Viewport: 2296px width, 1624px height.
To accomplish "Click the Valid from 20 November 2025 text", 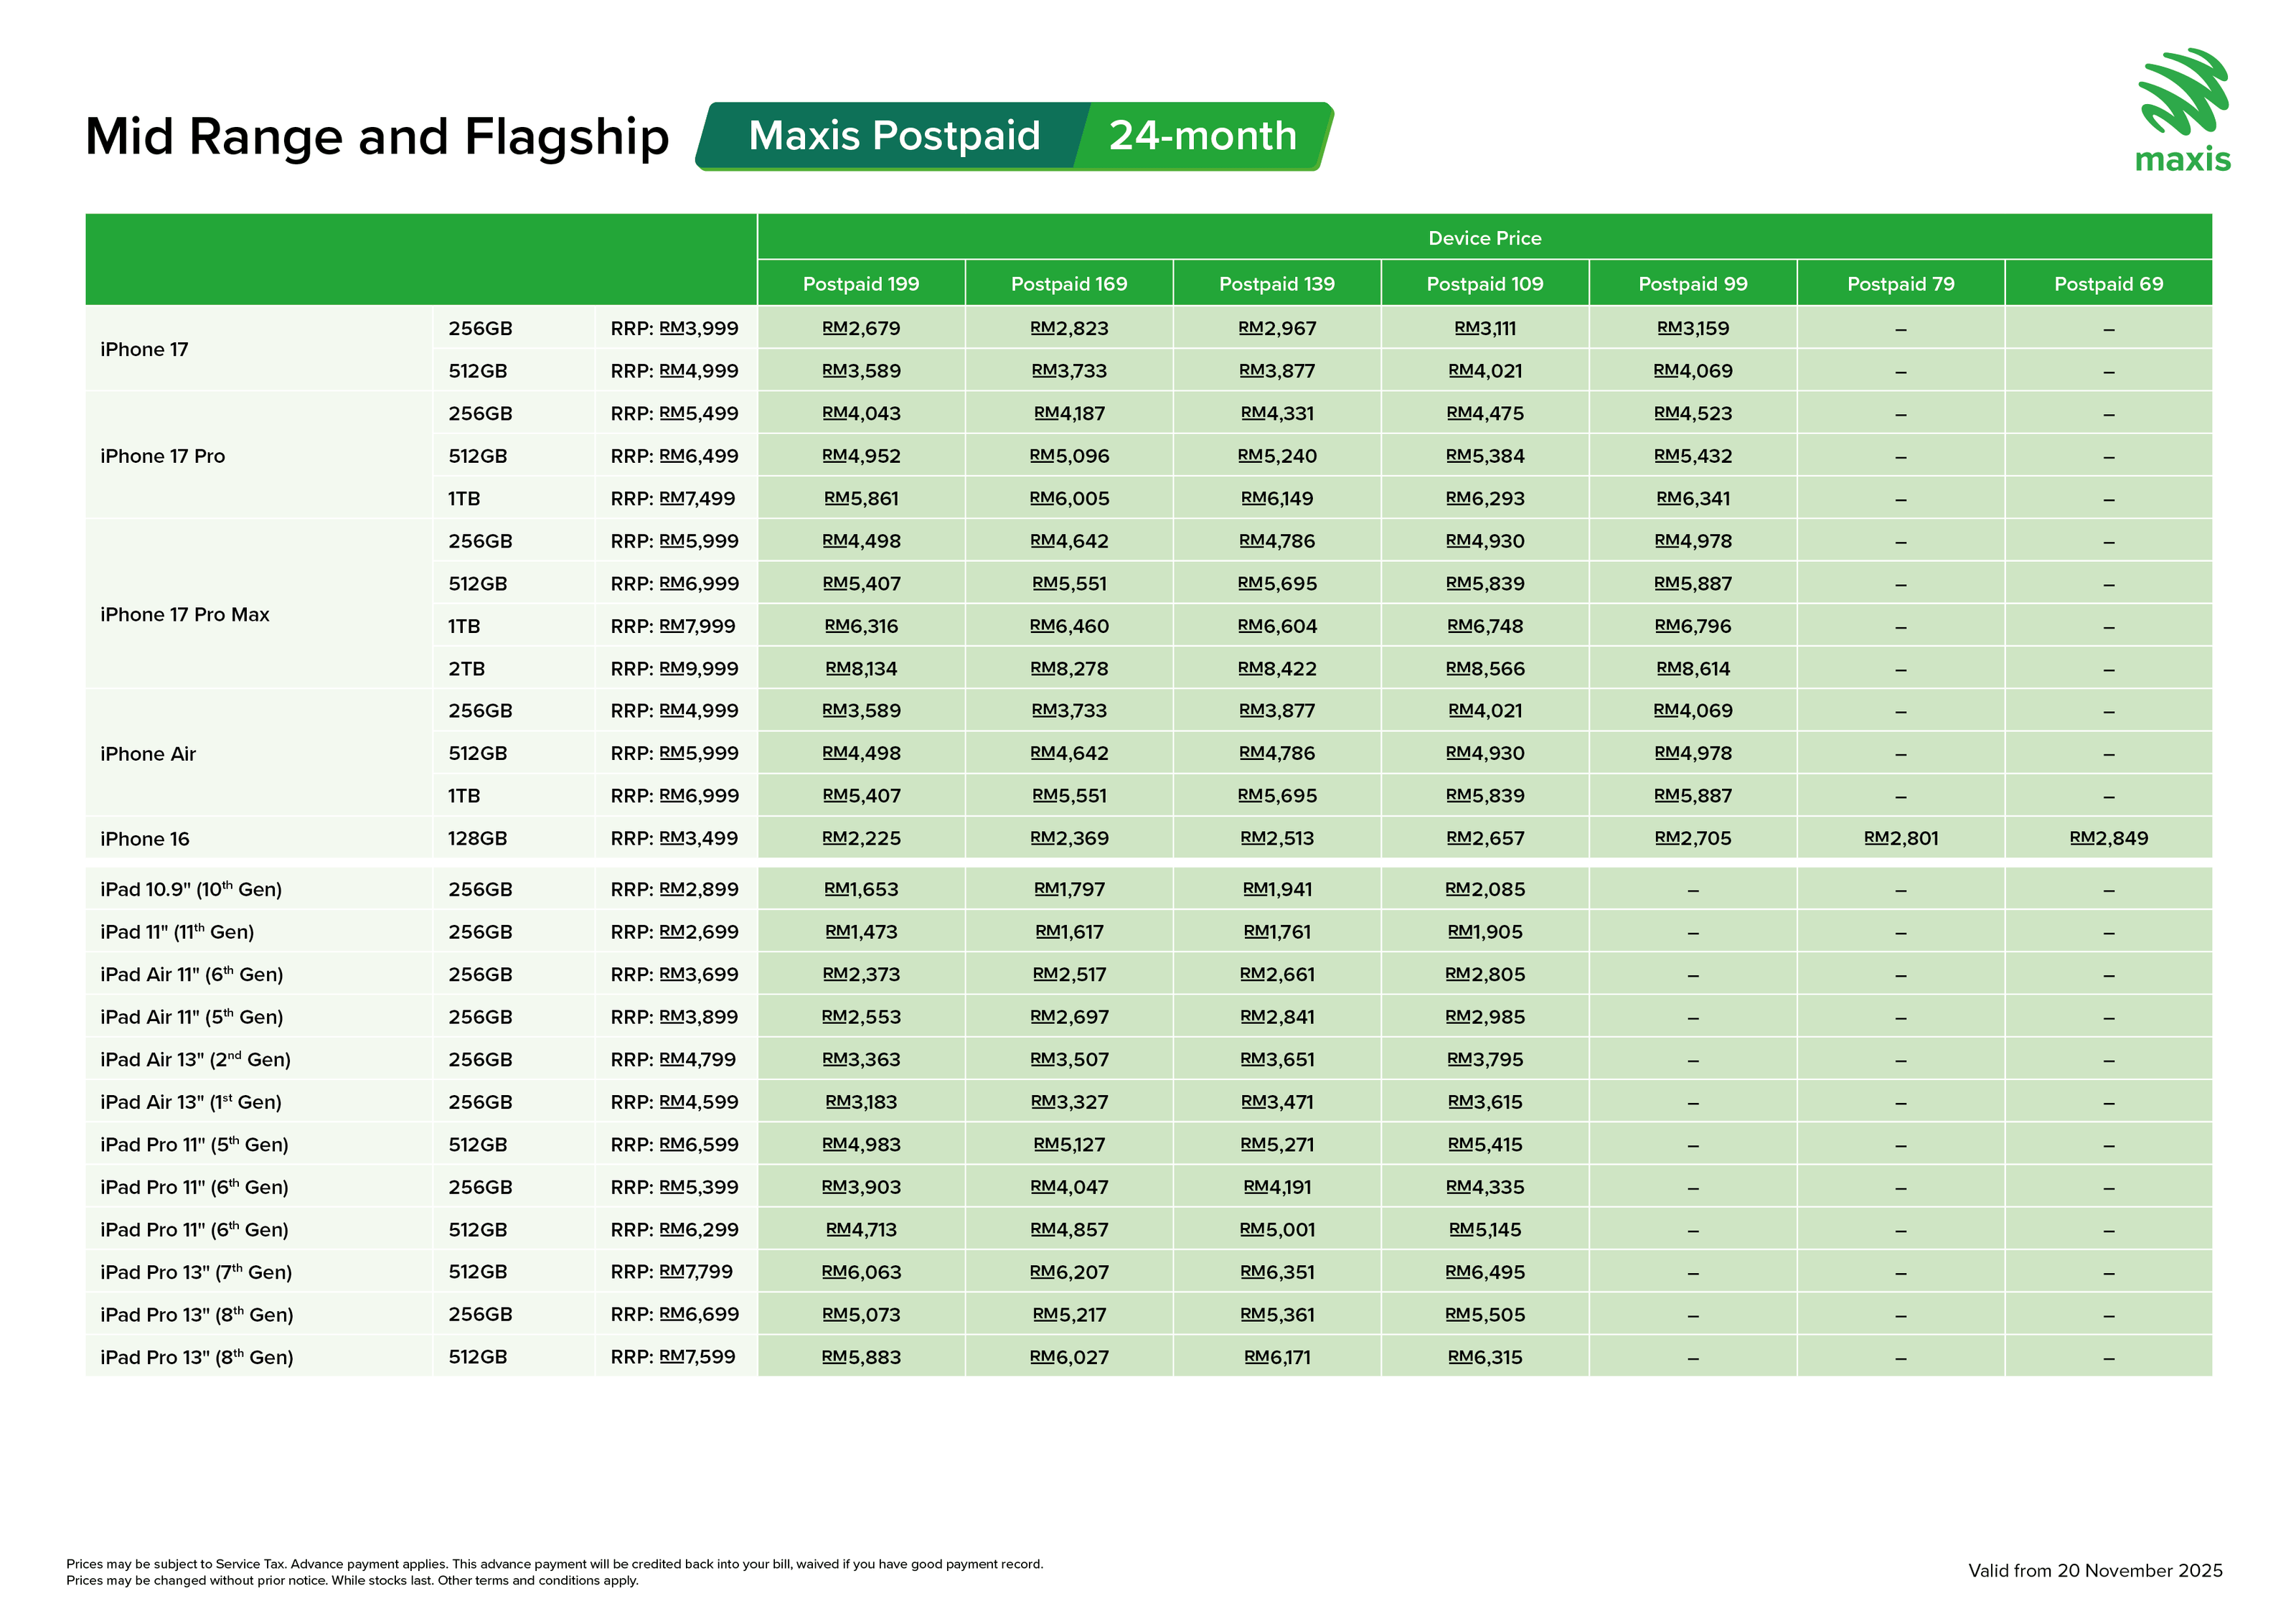I will [2095, 1571].
